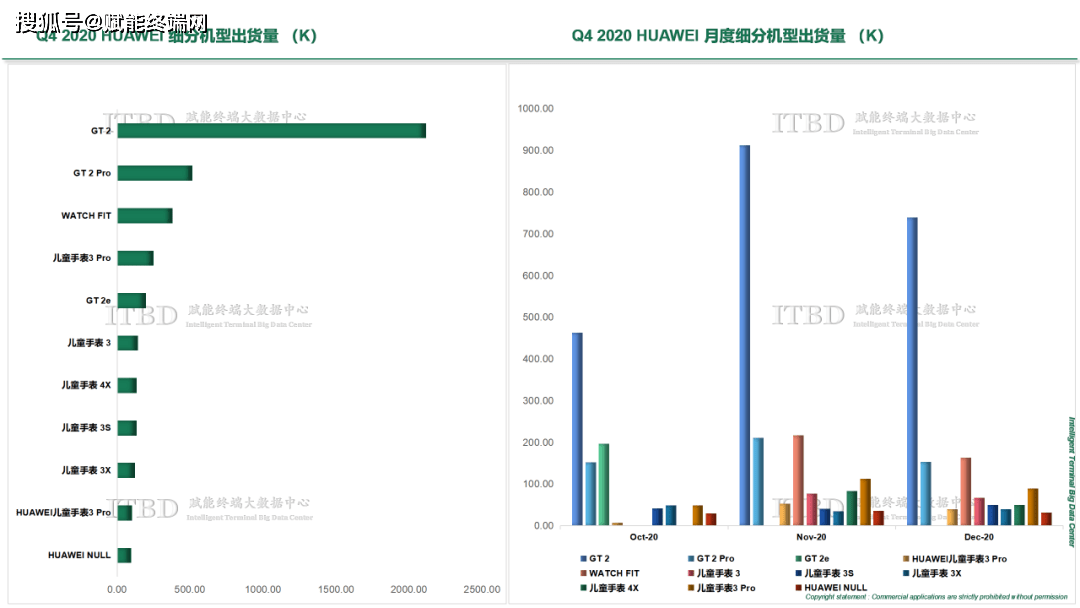This screenshot has height=608, width=1080.
Task: Select the 'HUAWEI NULL' axis label in left chart
Action: [79, 555]
